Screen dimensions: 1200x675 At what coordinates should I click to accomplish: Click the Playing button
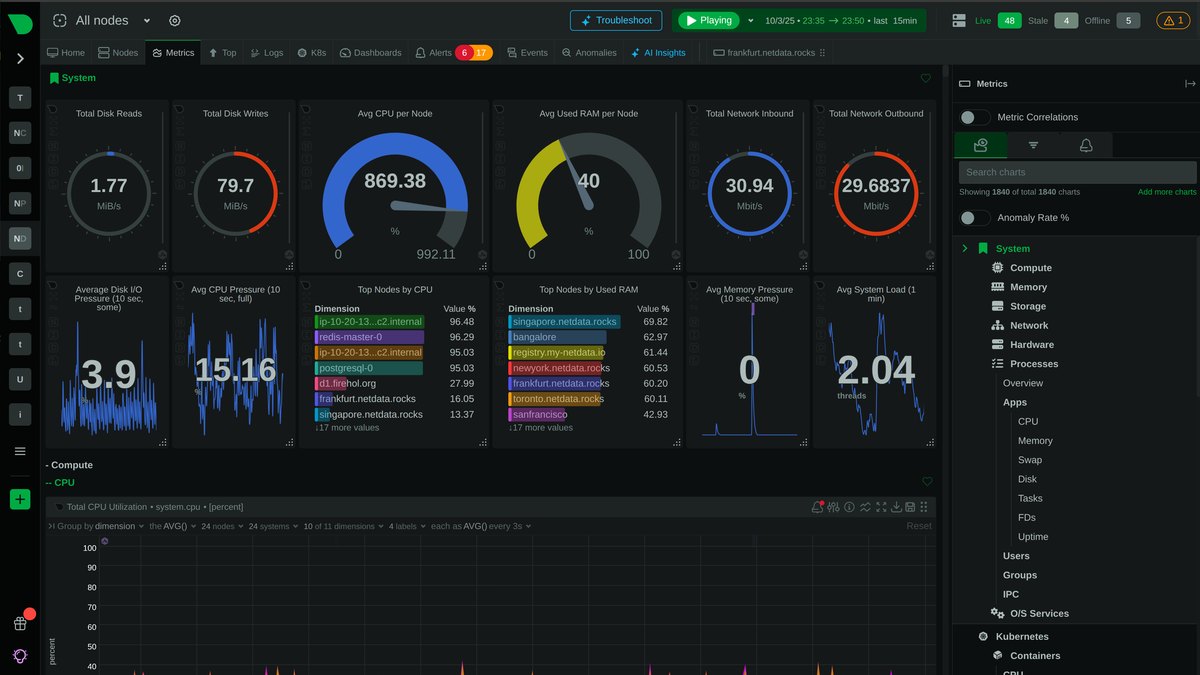pos(708,20)
